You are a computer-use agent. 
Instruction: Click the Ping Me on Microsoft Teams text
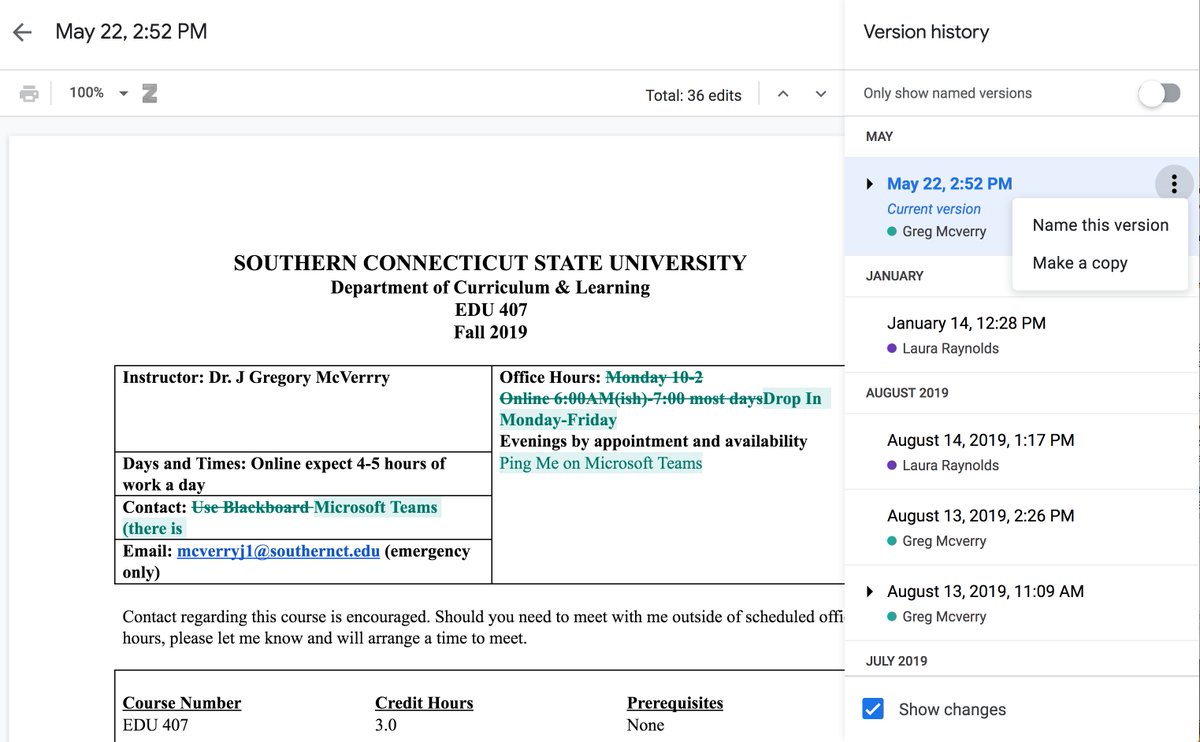click(601, 463)
